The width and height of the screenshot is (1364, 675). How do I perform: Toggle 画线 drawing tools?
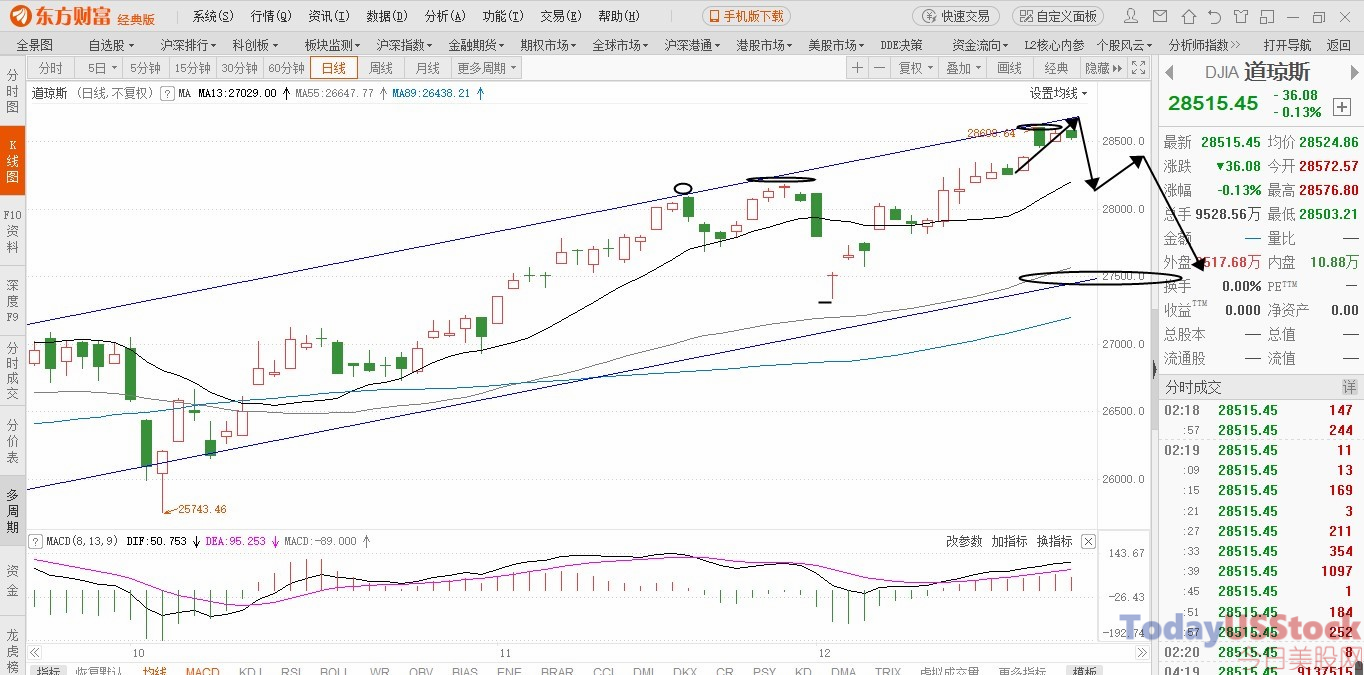point(1010,67)
